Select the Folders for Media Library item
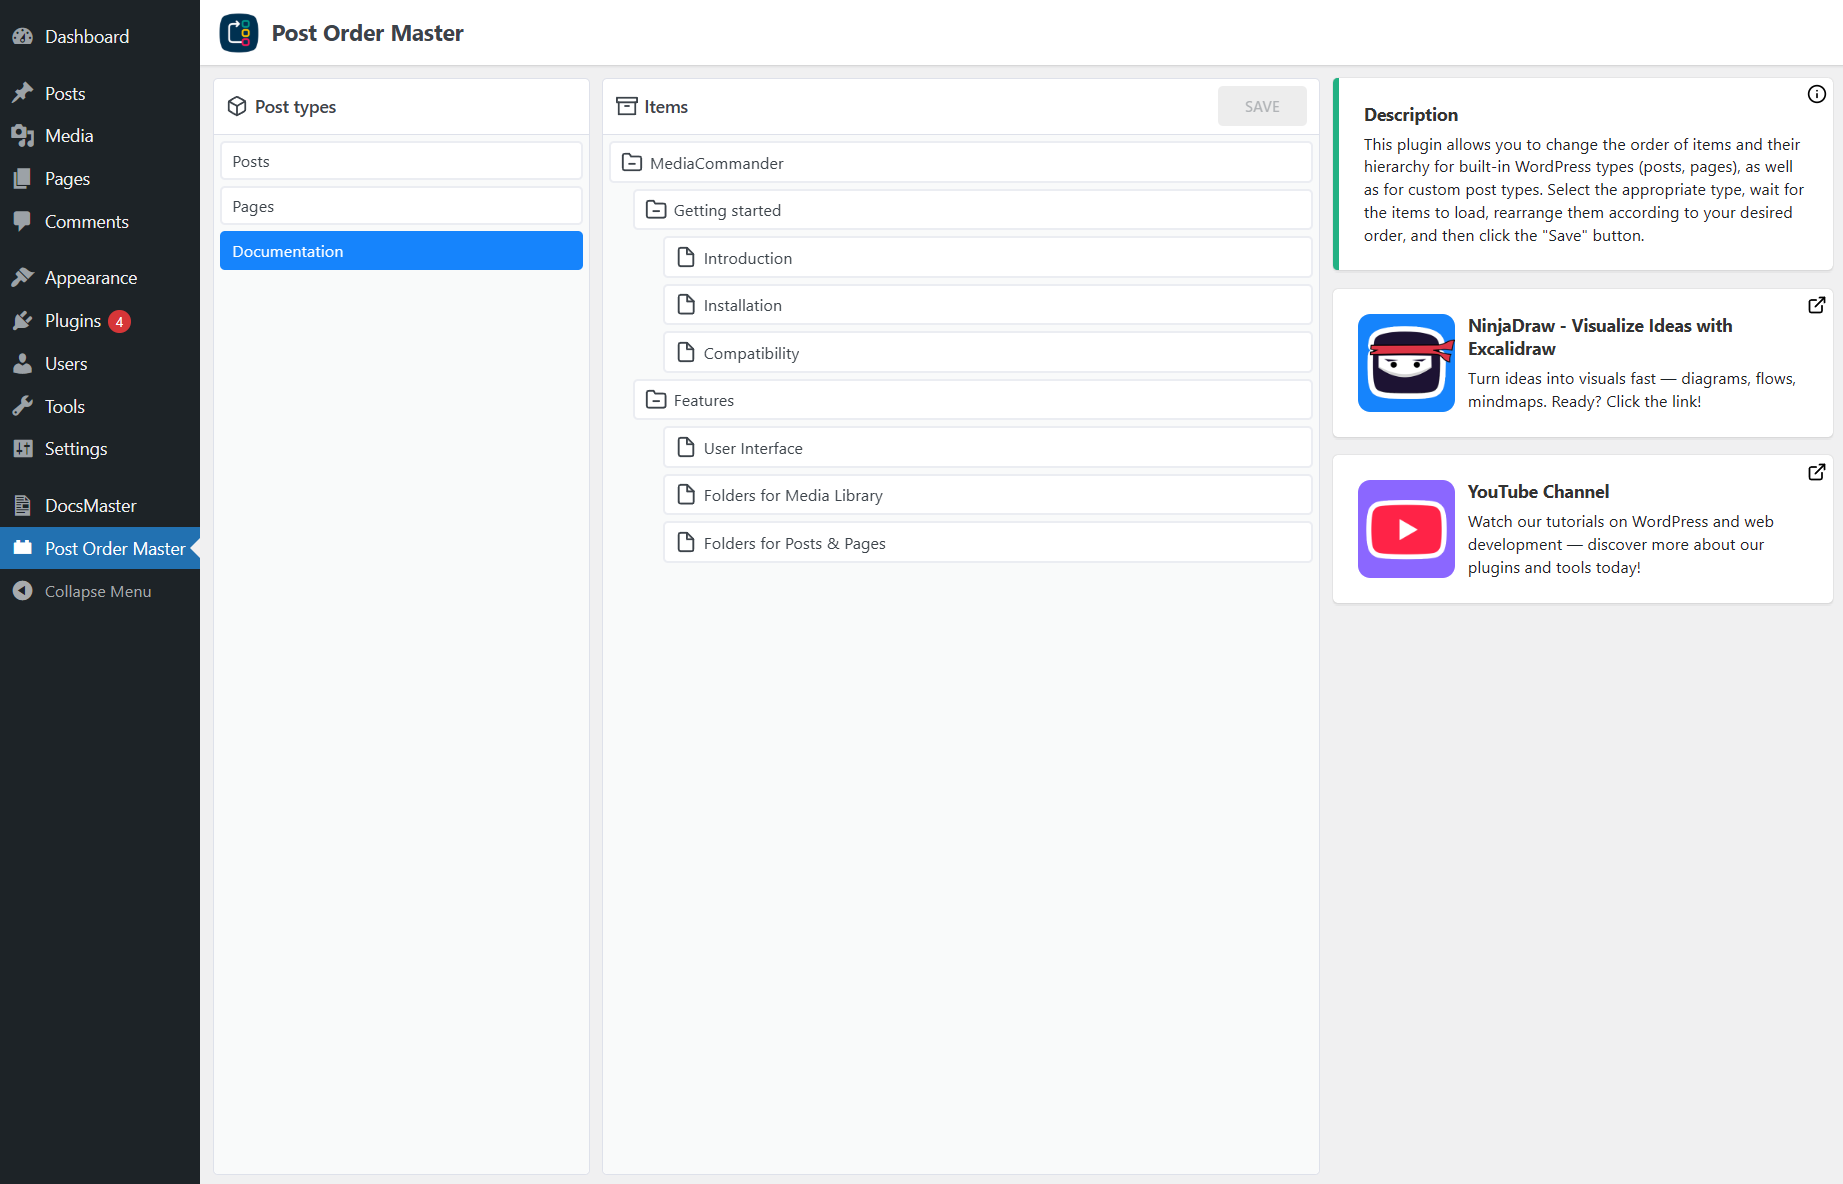 [988, 495]
